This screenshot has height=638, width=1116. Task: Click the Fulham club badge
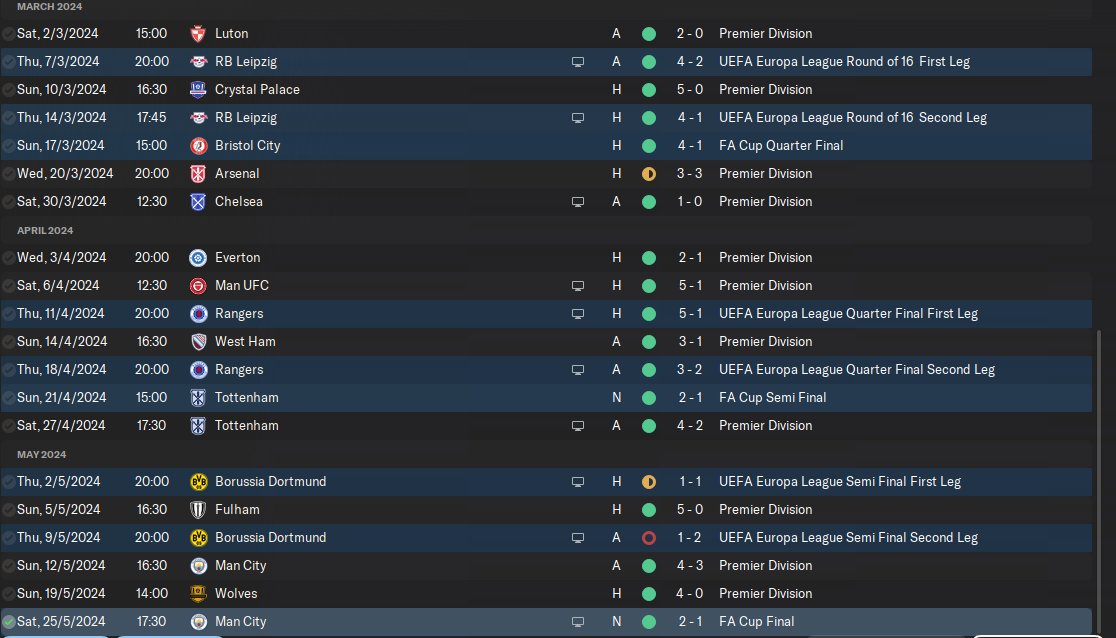[x=197, y=509]
